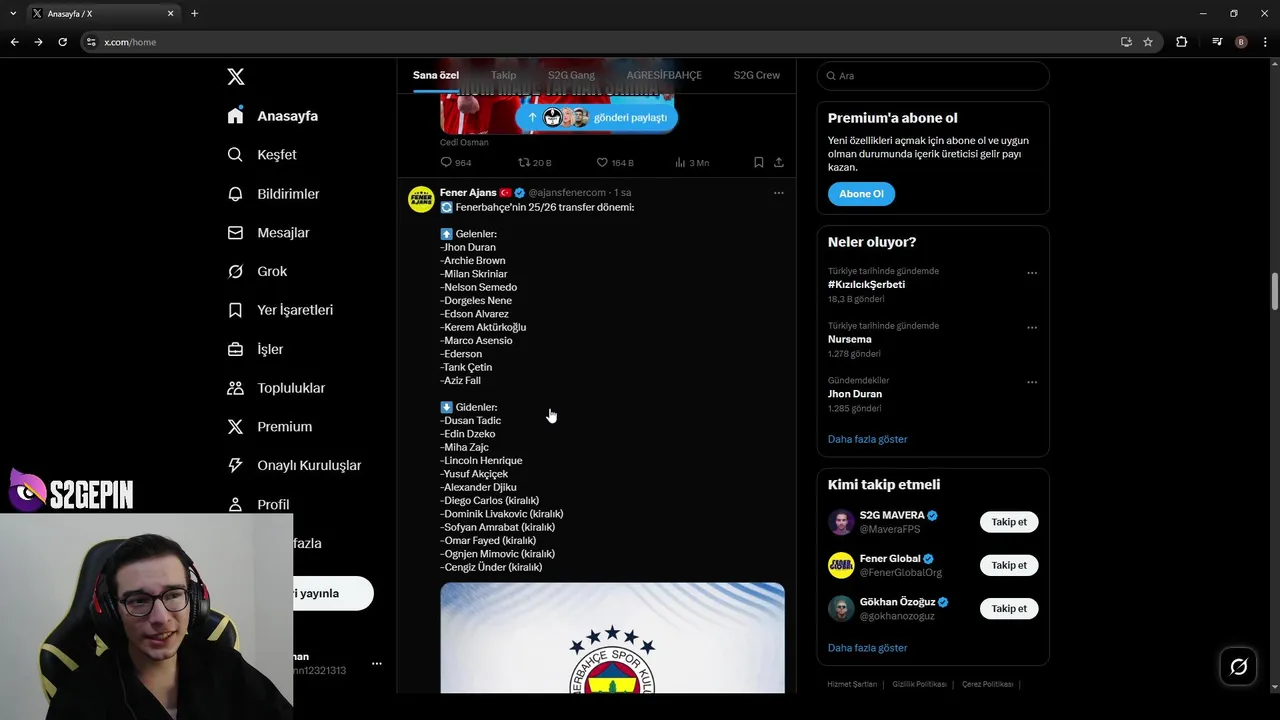Click the X logo in sidebar

tap(235, 77)
